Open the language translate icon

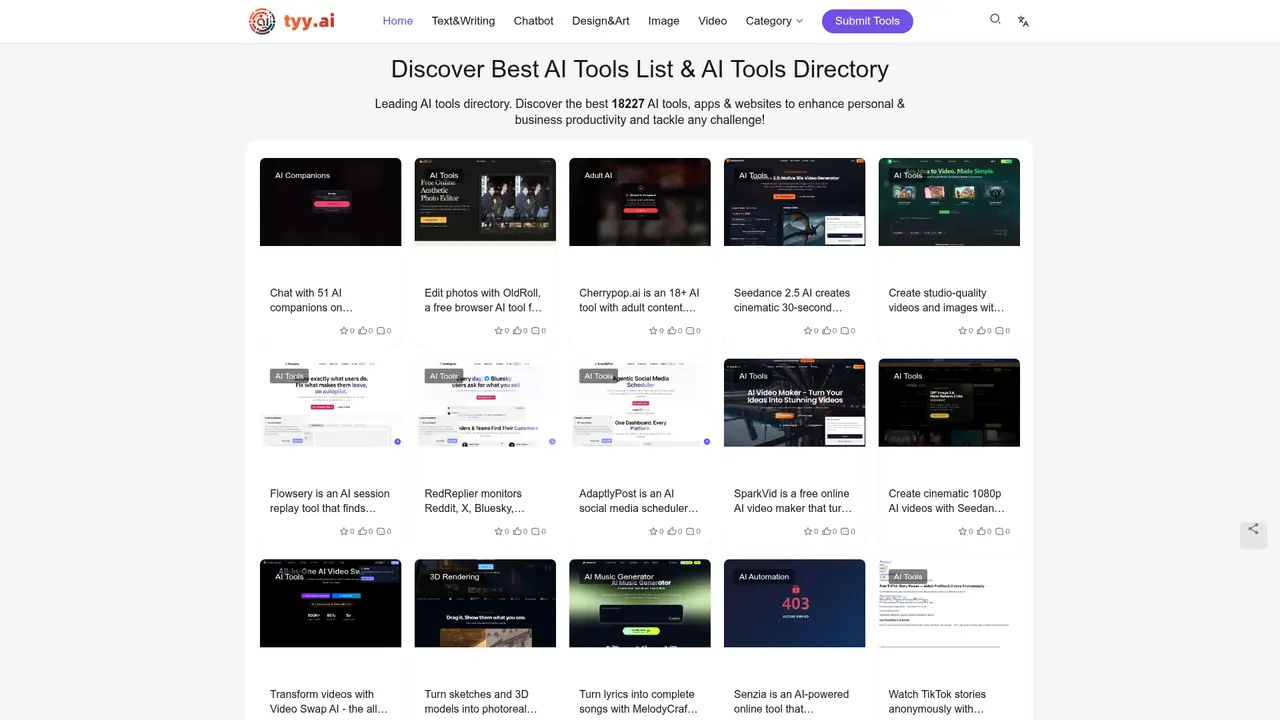tap(1023, 21)
